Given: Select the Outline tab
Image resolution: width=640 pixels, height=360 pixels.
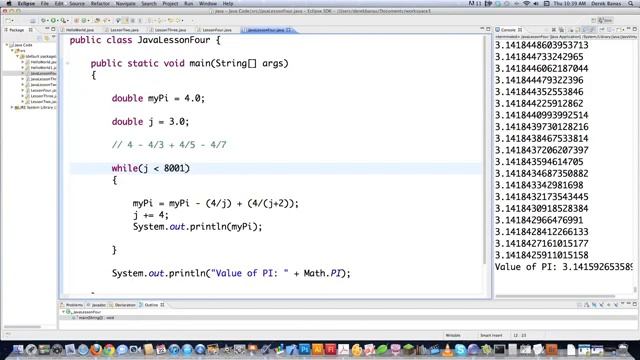Looking at the screenshot, I should click(151, 305).
